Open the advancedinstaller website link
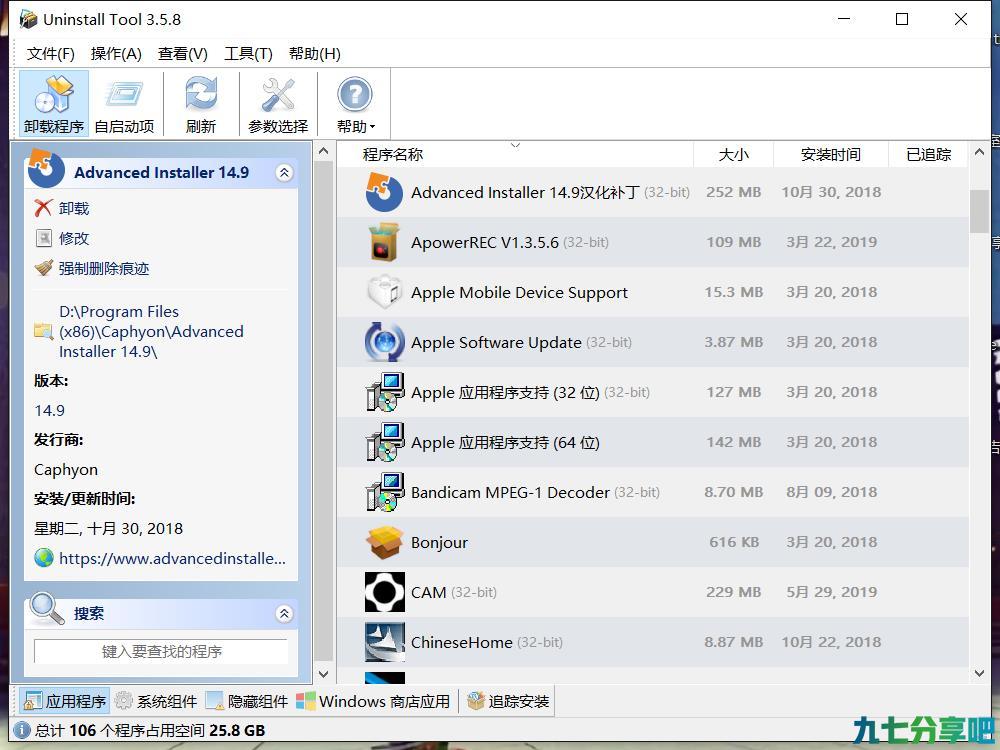The height and width of the screenshot is (750, 1000). click(x=172, y=559)
